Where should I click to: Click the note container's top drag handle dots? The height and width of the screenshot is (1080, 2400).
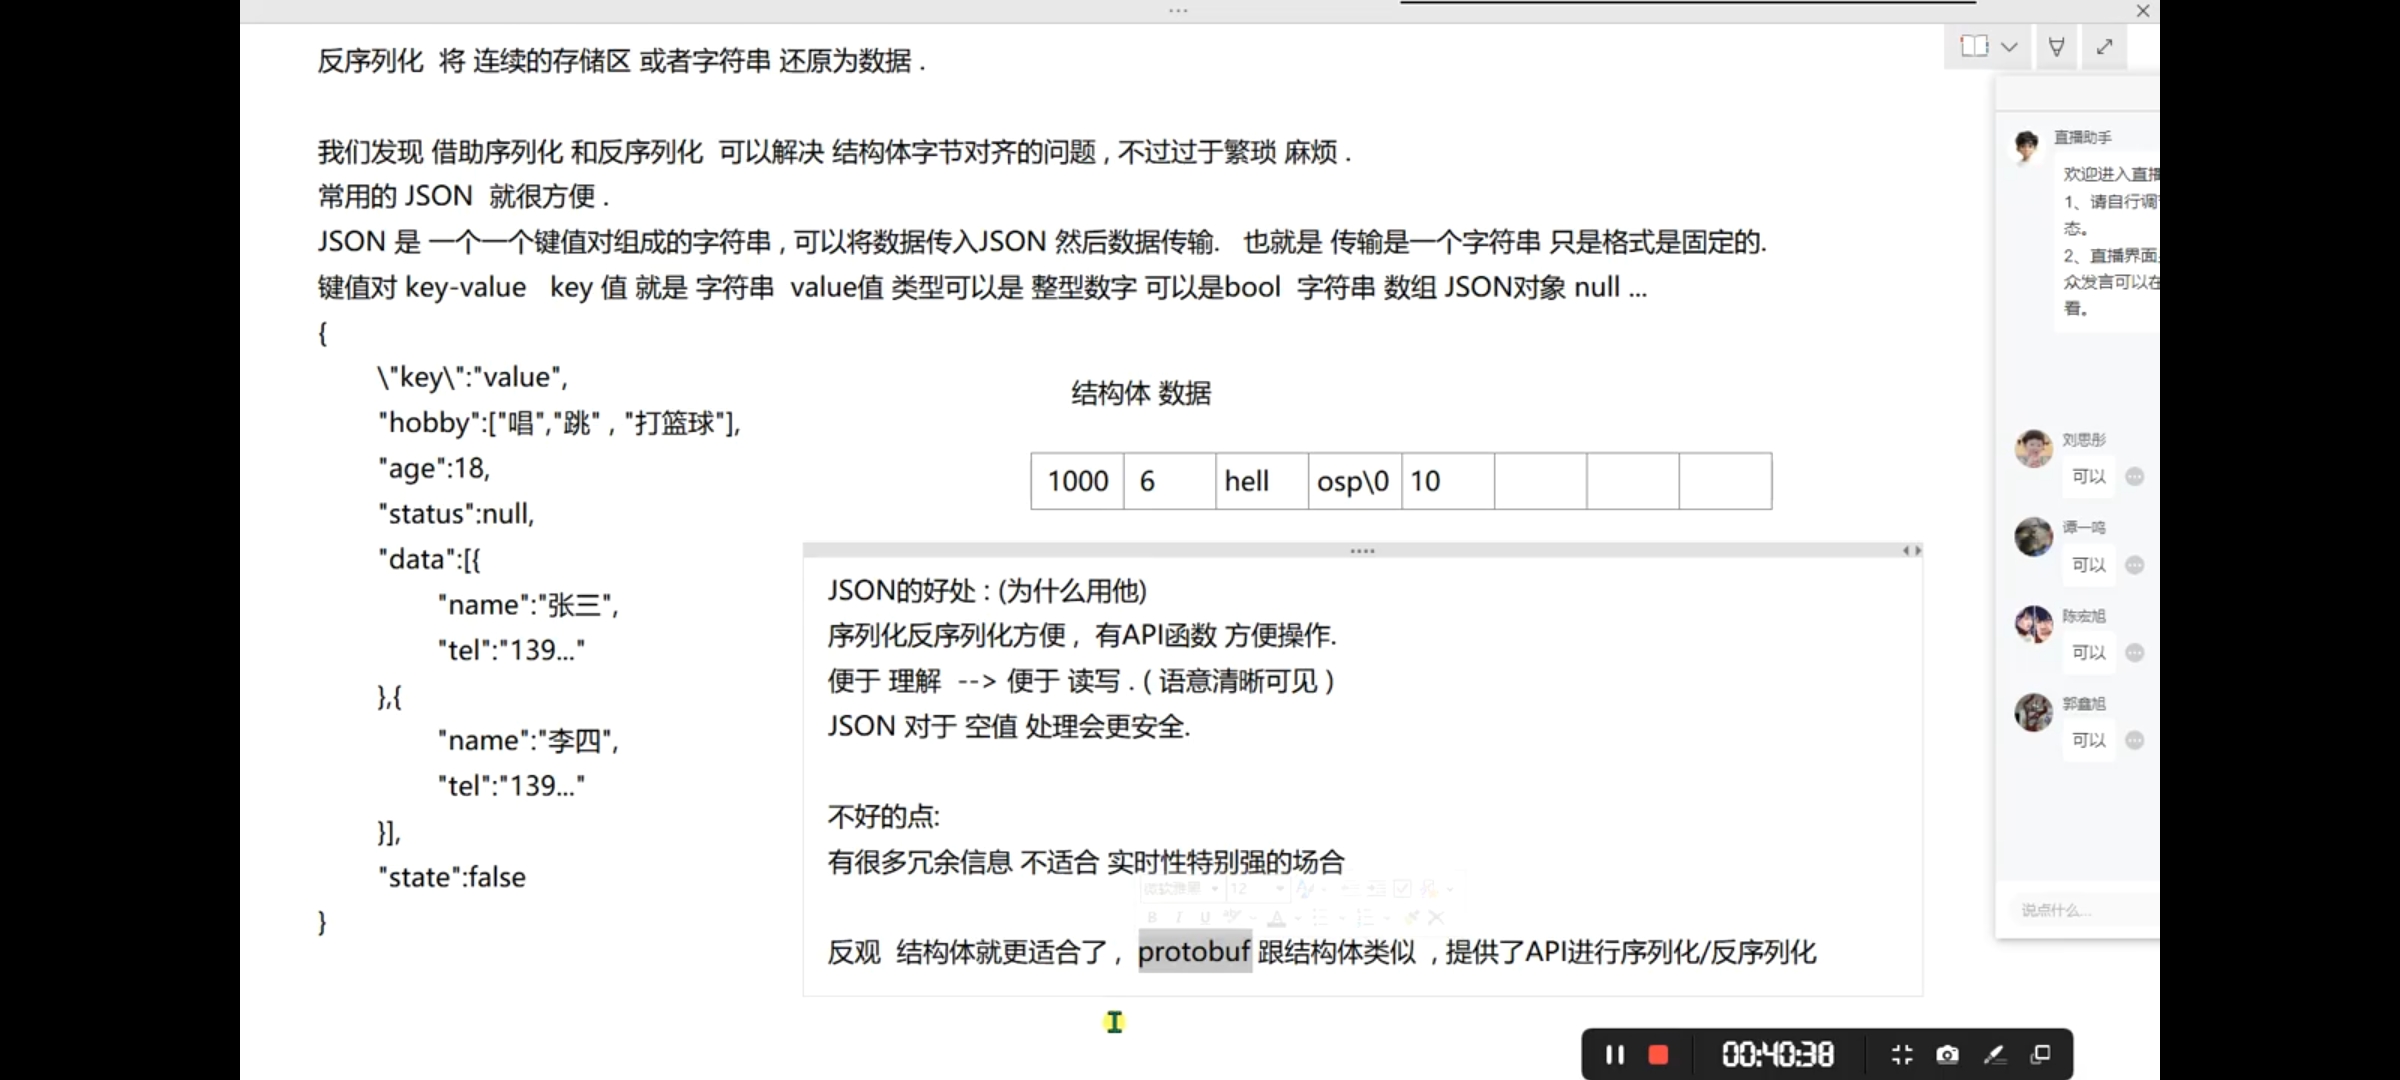[1362, 551]
